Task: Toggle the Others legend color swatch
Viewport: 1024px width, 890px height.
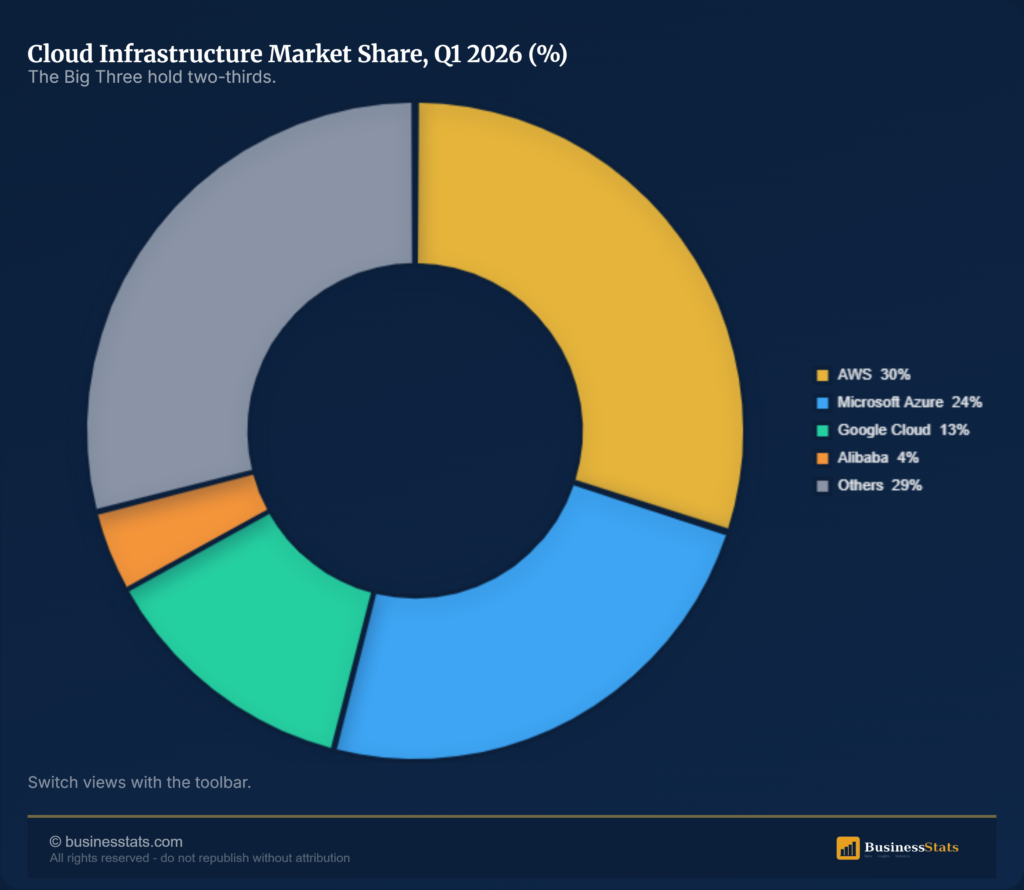Action: [822, 486]
